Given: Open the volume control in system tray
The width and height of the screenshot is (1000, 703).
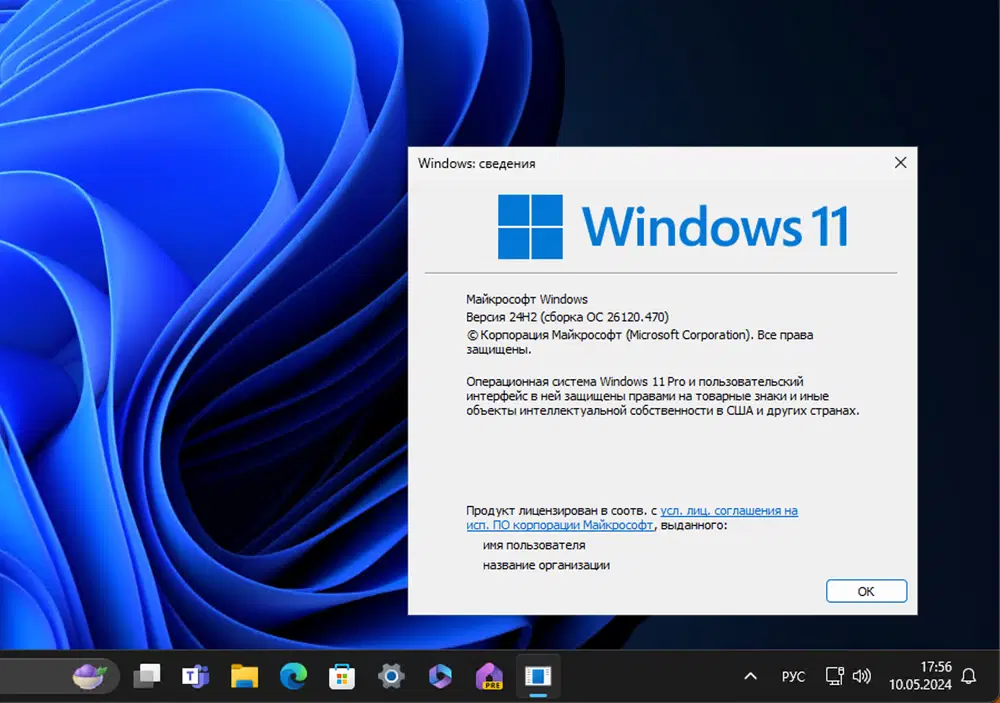Looking at the screenshot, I should tap(861, 676).
